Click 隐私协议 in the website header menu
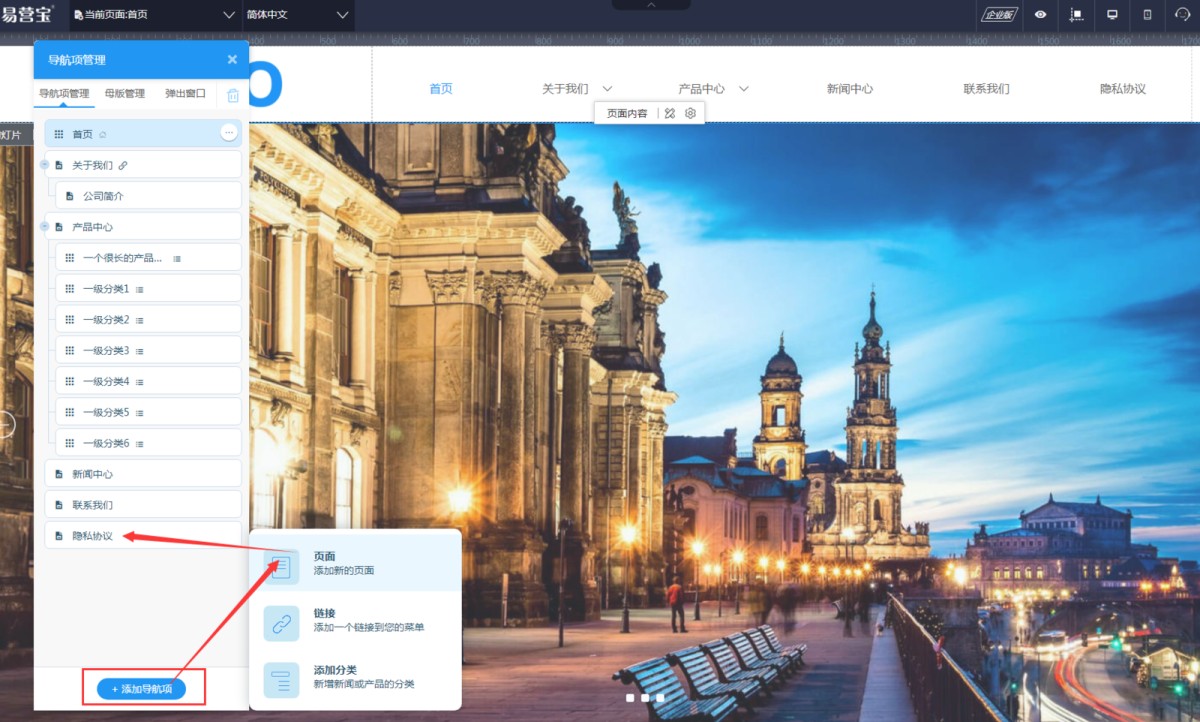The height and width of the screenshot is (722, 1200). (x=1123, y=88)
